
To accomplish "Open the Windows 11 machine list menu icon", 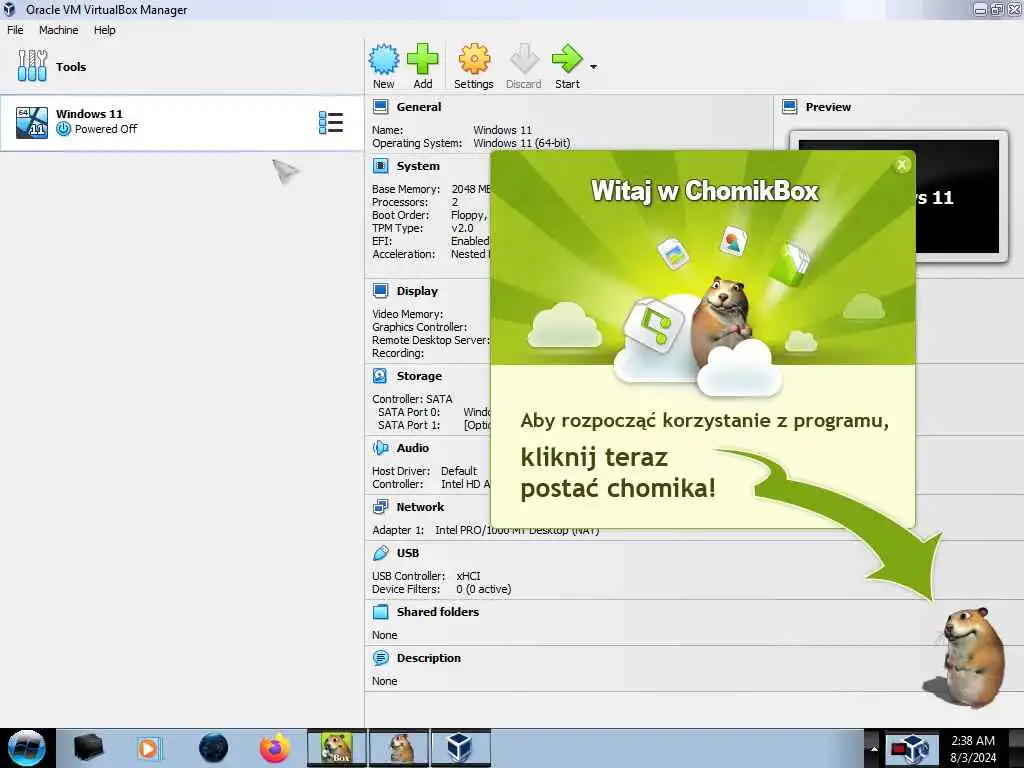I will [x=331, y=123].
